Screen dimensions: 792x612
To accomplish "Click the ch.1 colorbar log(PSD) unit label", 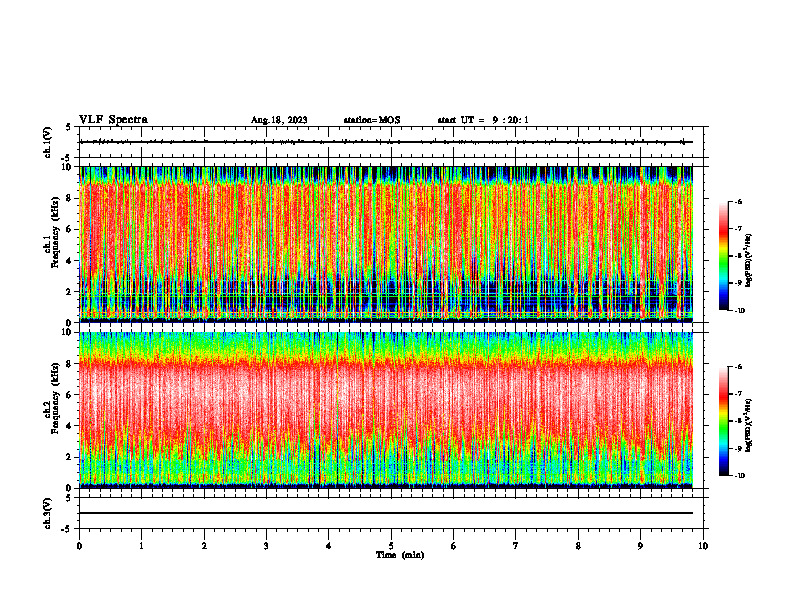I will coord(750,261).
